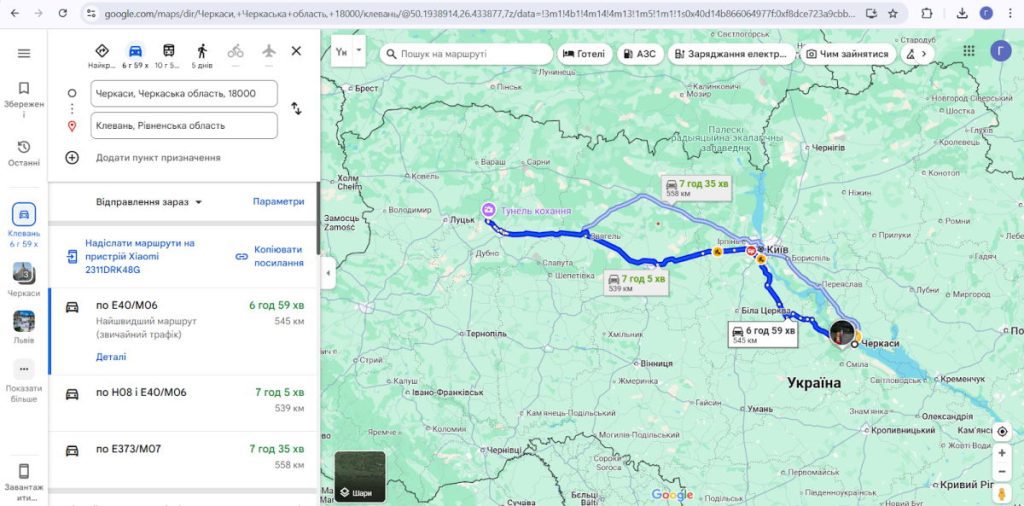This screenshot has width=1024, height=506.
Task: Click Черкаси origin photo marker on map
Action: pos(842,333)
